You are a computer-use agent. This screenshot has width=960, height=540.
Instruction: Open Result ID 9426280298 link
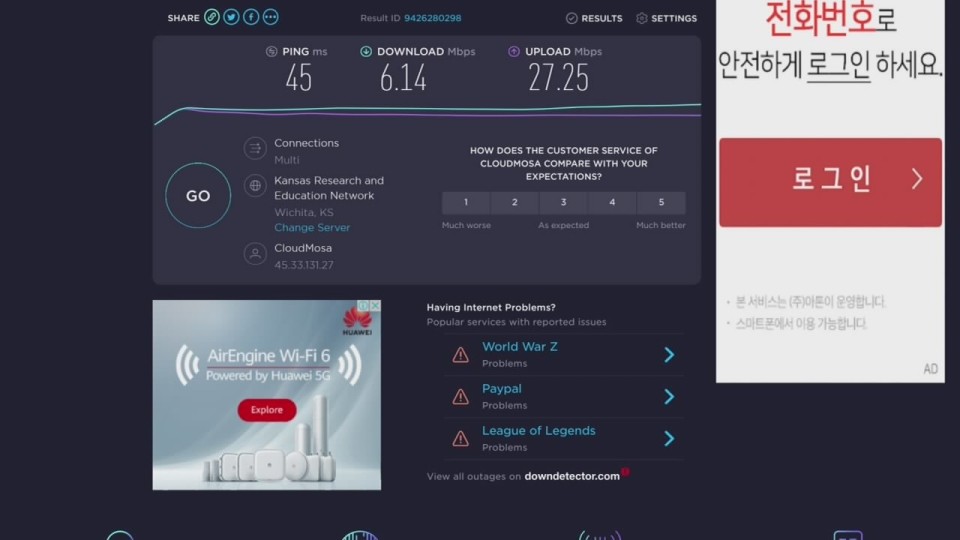(x=432, y=18)
